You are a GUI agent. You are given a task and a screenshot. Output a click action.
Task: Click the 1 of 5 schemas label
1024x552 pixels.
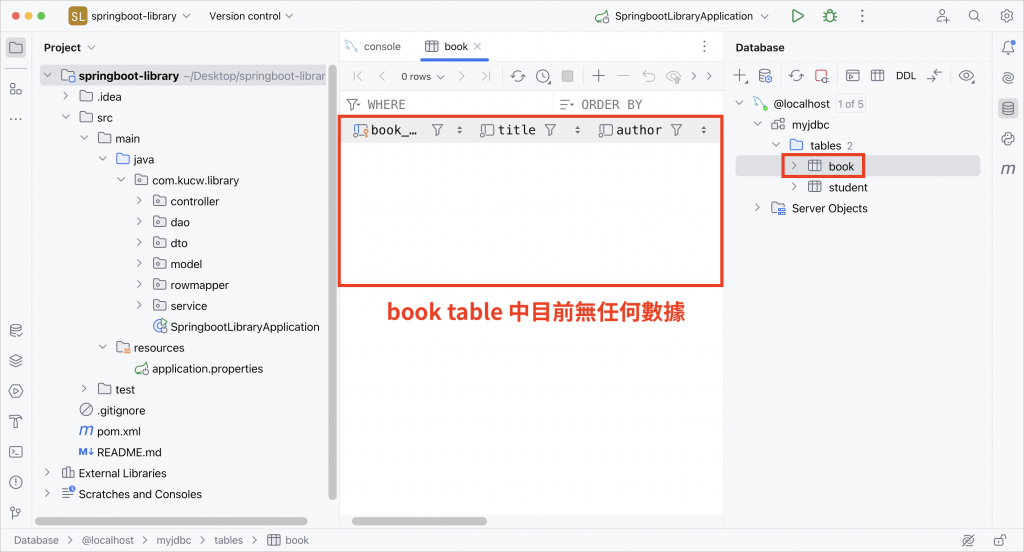[x=850, y=104]
